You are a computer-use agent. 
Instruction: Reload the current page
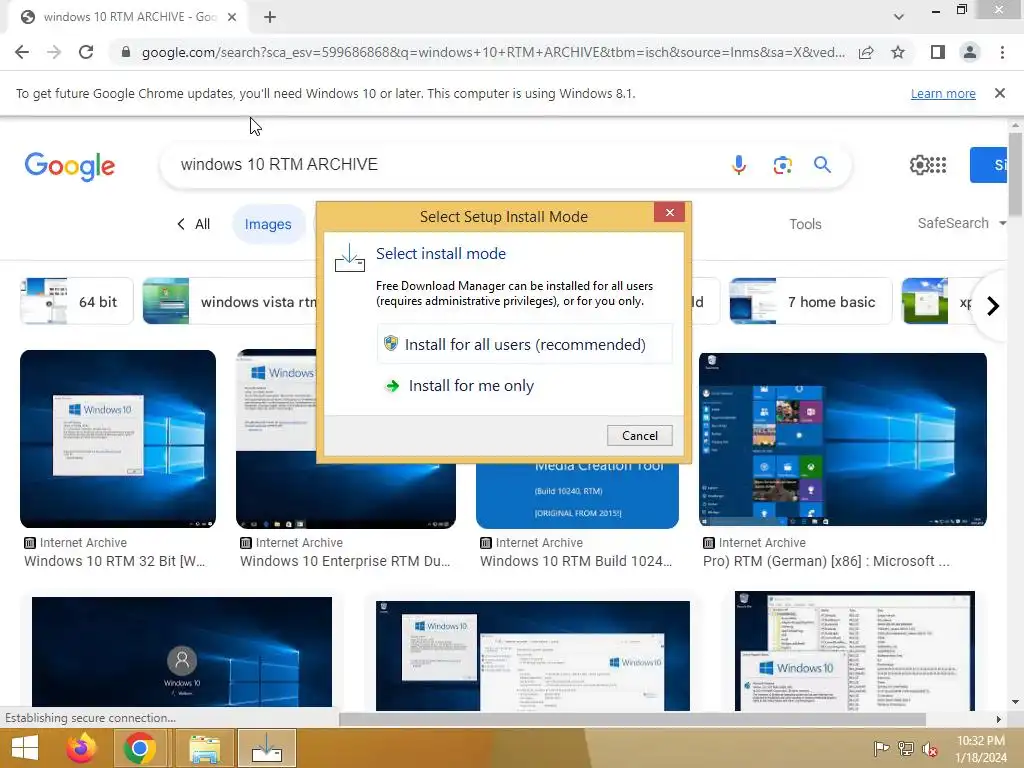[86, 52]
